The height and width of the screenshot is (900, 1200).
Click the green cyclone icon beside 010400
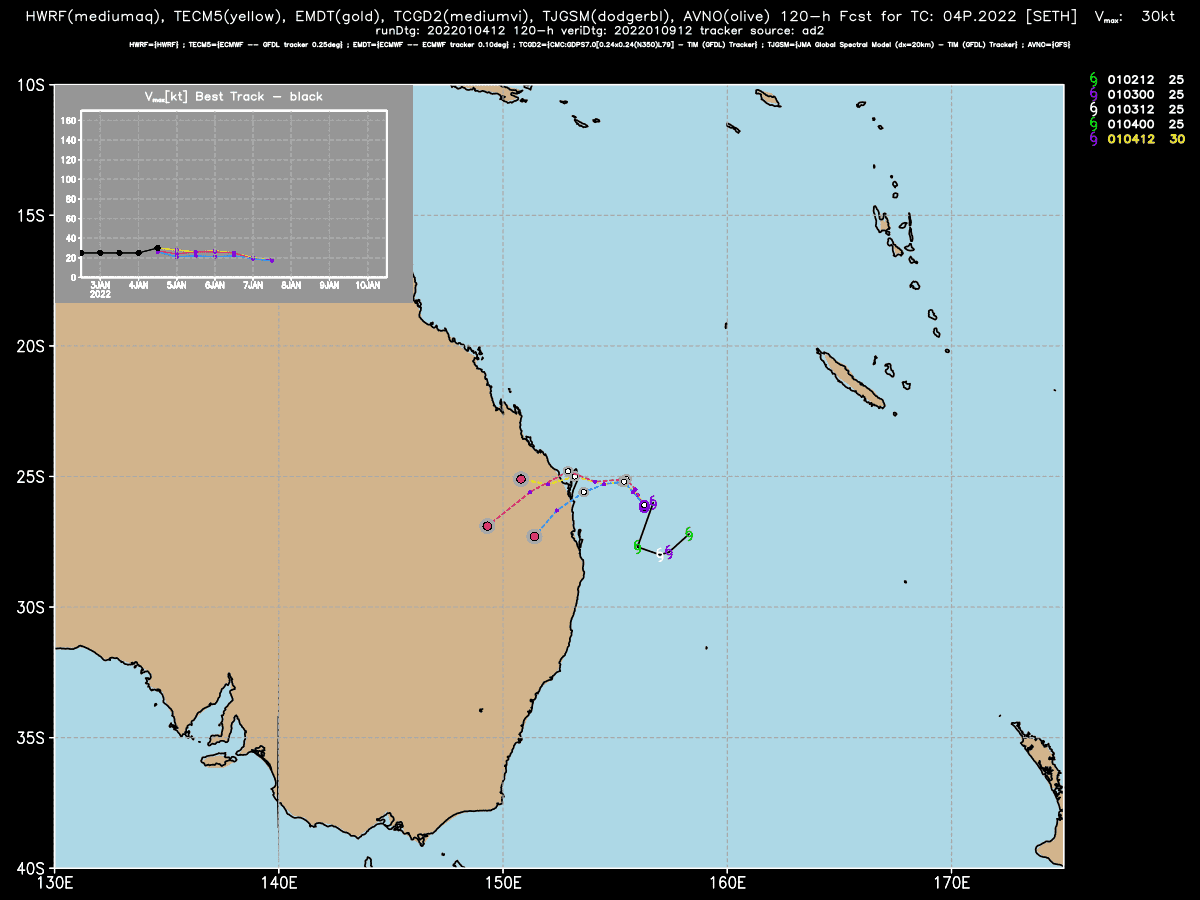click(1093, 124)
